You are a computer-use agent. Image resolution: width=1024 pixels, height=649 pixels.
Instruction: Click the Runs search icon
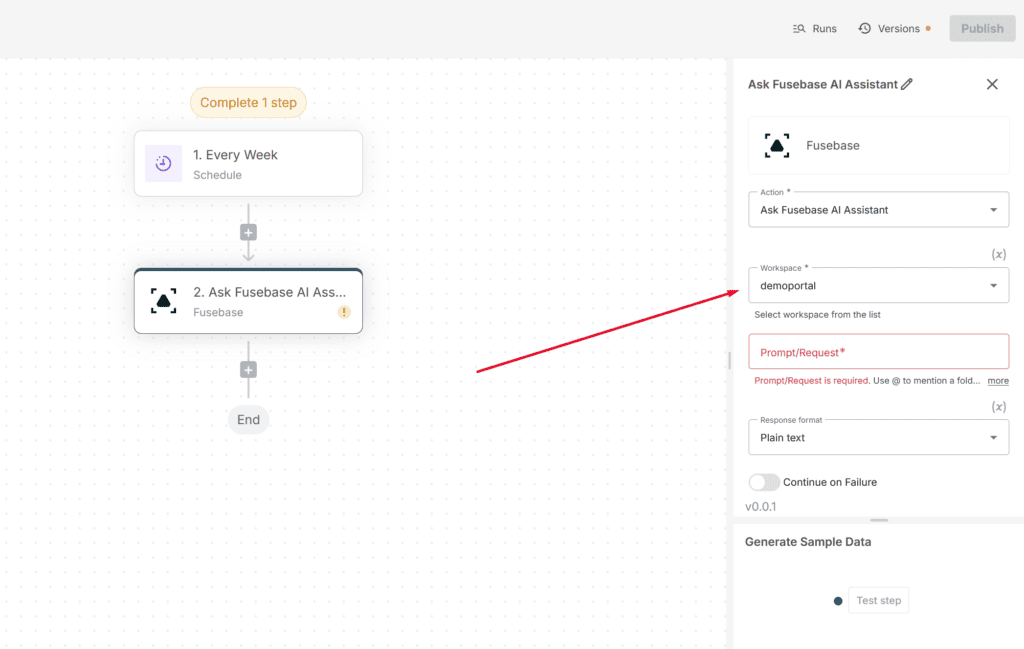799,29
